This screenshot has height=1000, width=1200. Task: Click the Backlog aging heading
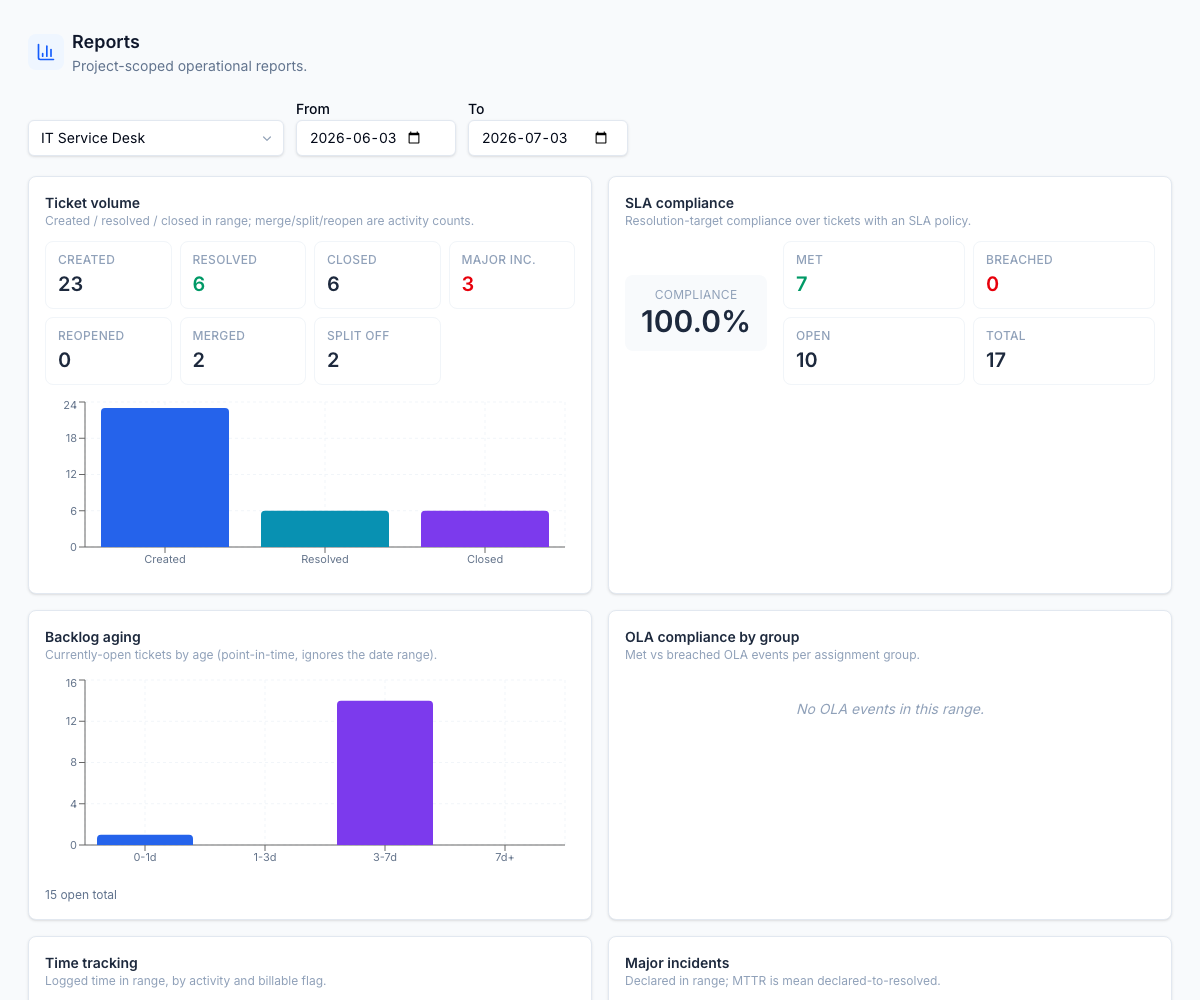(93, 637)
